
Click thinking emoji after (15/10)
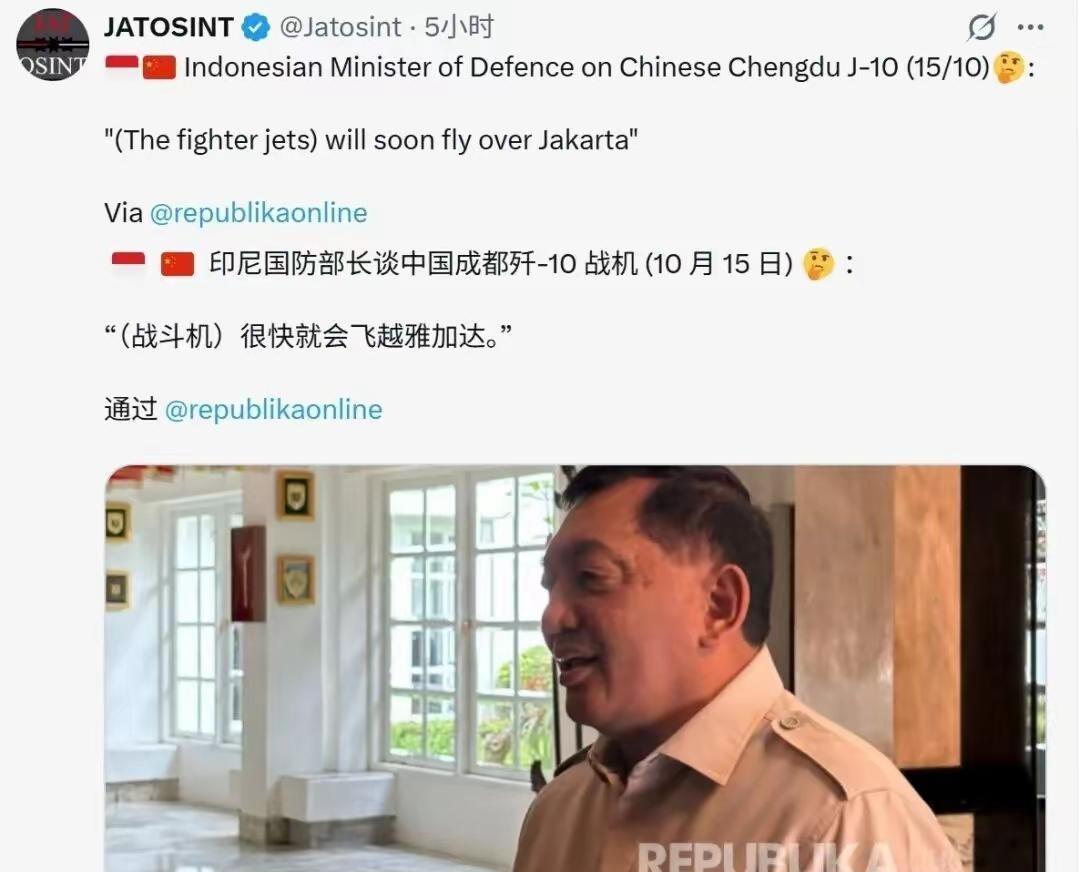click(x=1009, y=68)
